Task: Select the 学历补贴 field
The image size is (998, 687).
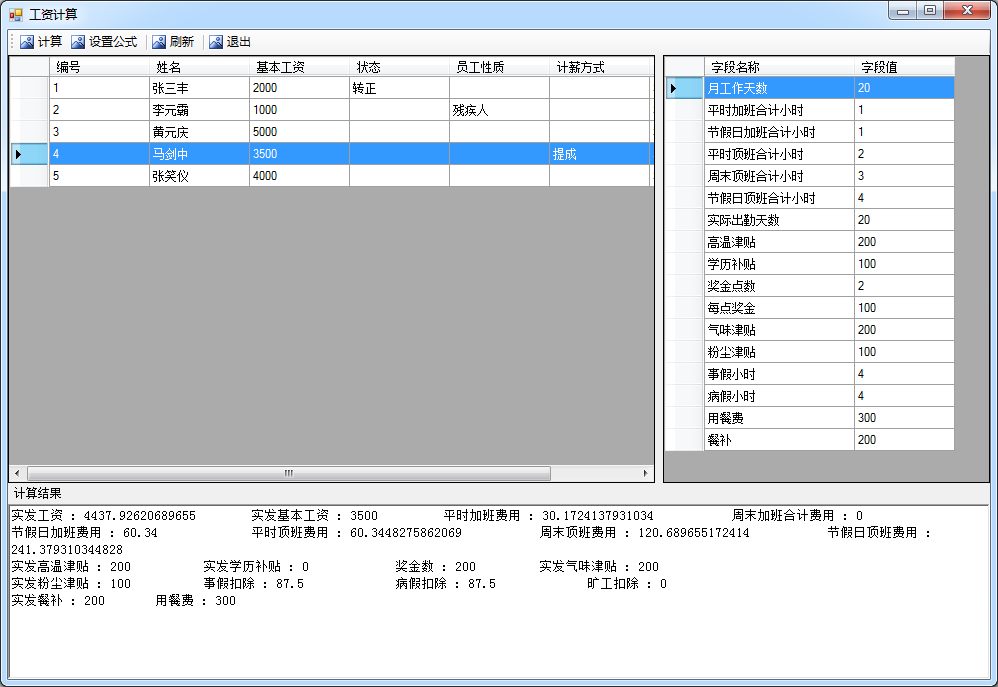Action: point(779,264)
